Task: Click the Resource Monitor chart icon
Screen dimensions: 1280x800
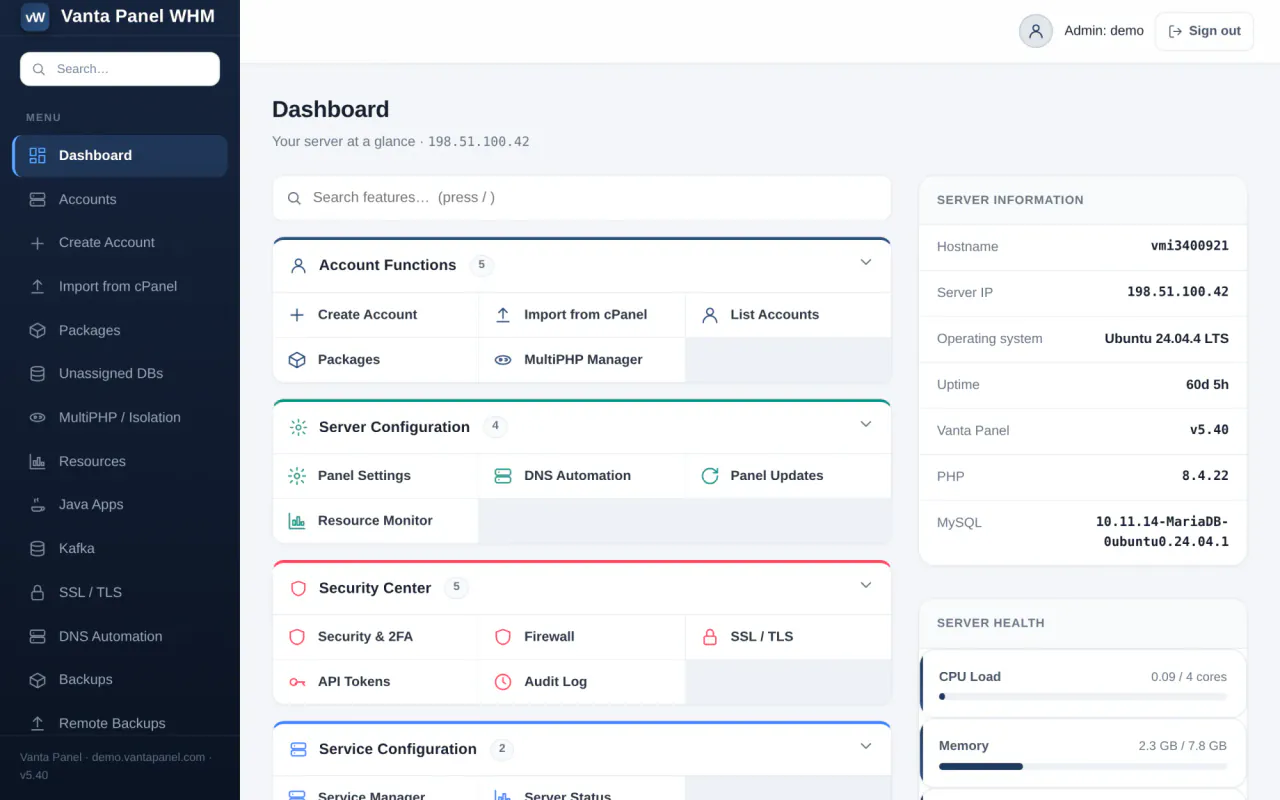Action: (297, 521)
